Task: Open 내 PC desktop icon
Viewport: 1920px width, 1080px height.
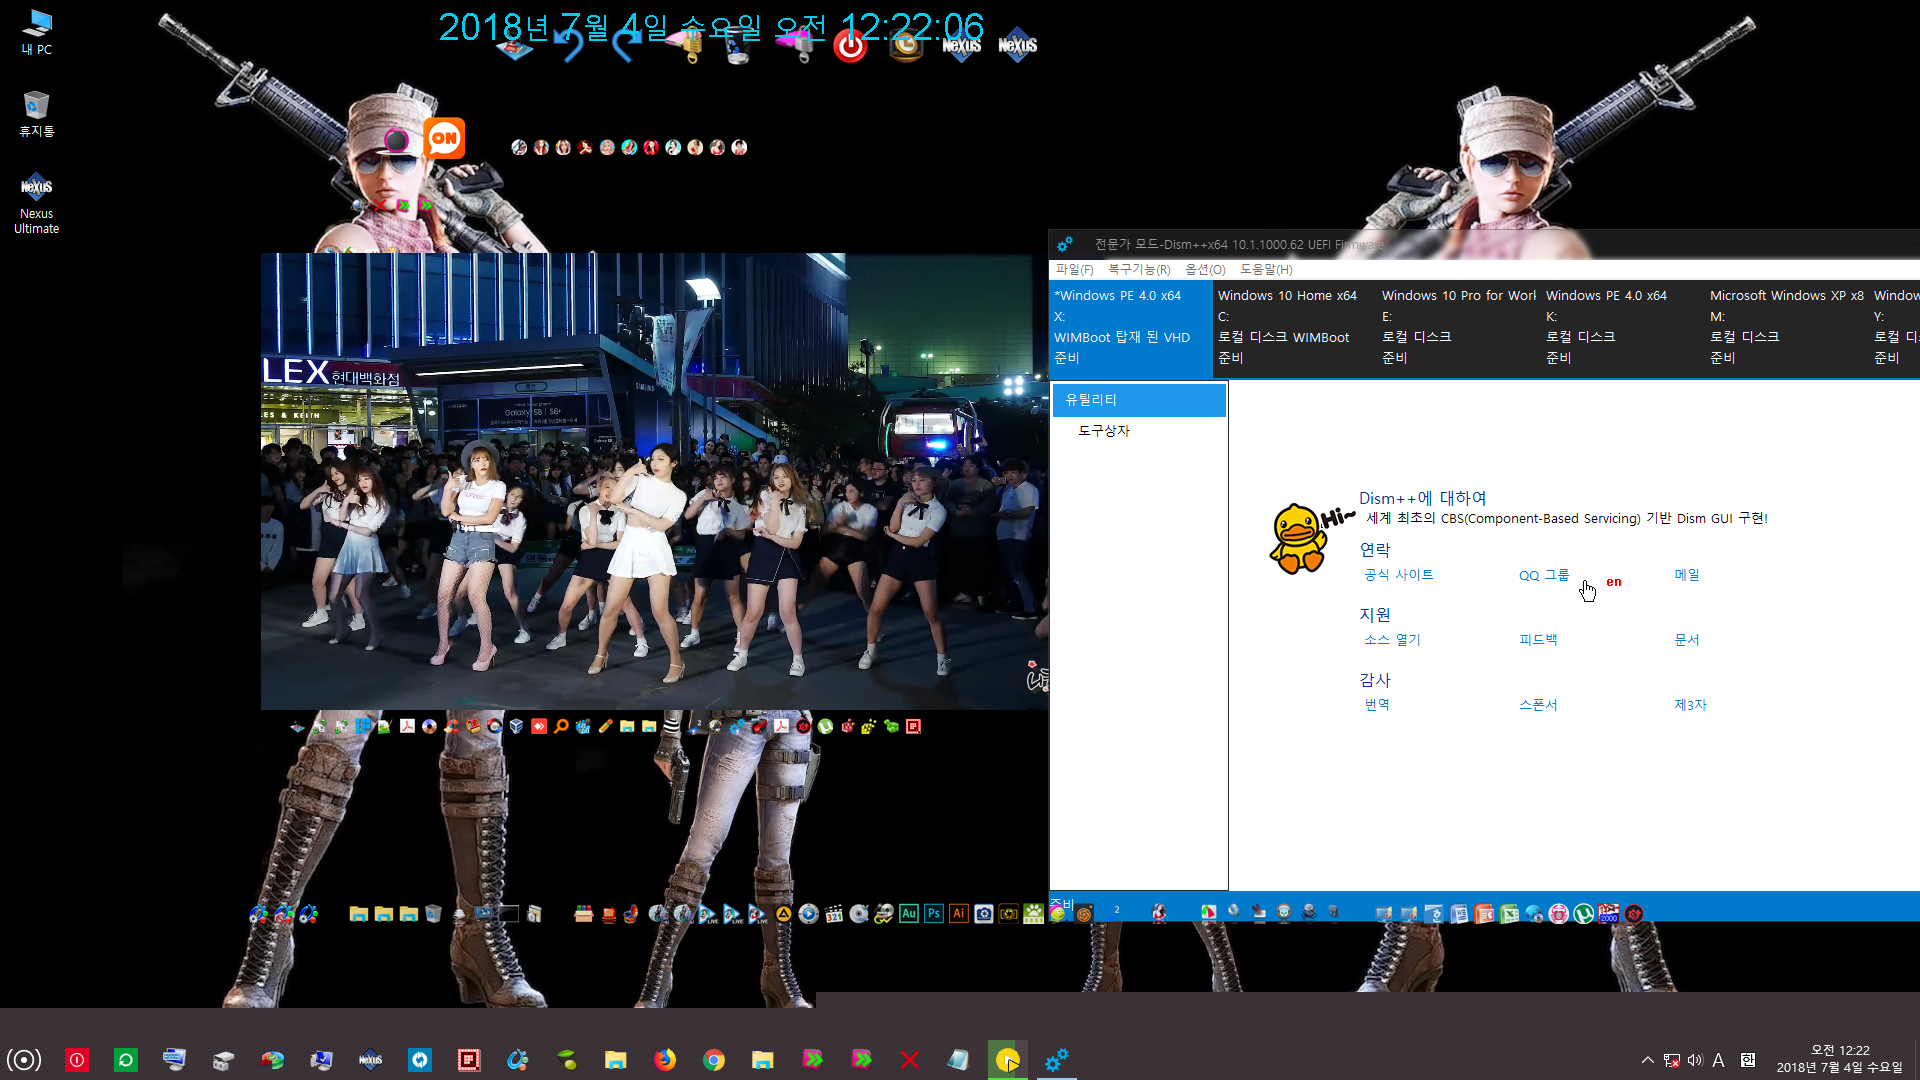Action: (x=37, y=32)
